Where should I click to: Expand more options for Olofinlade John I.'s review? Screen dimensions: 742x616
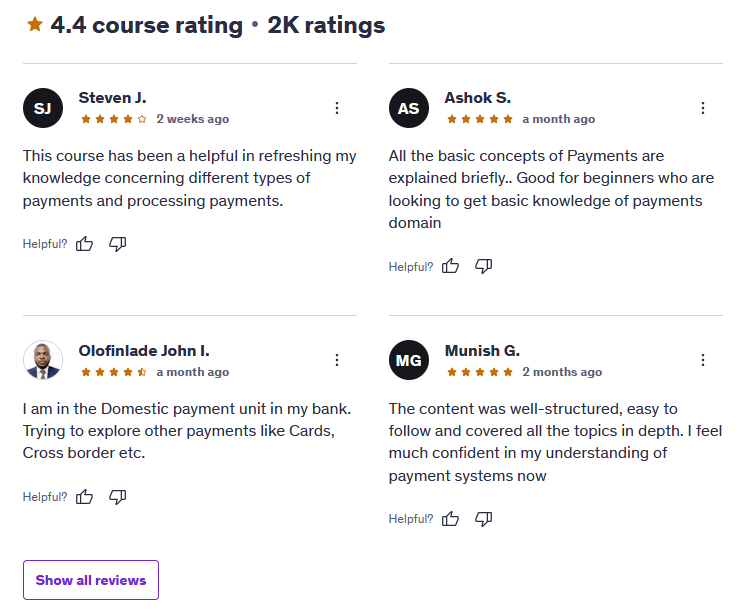click(337, 360)
